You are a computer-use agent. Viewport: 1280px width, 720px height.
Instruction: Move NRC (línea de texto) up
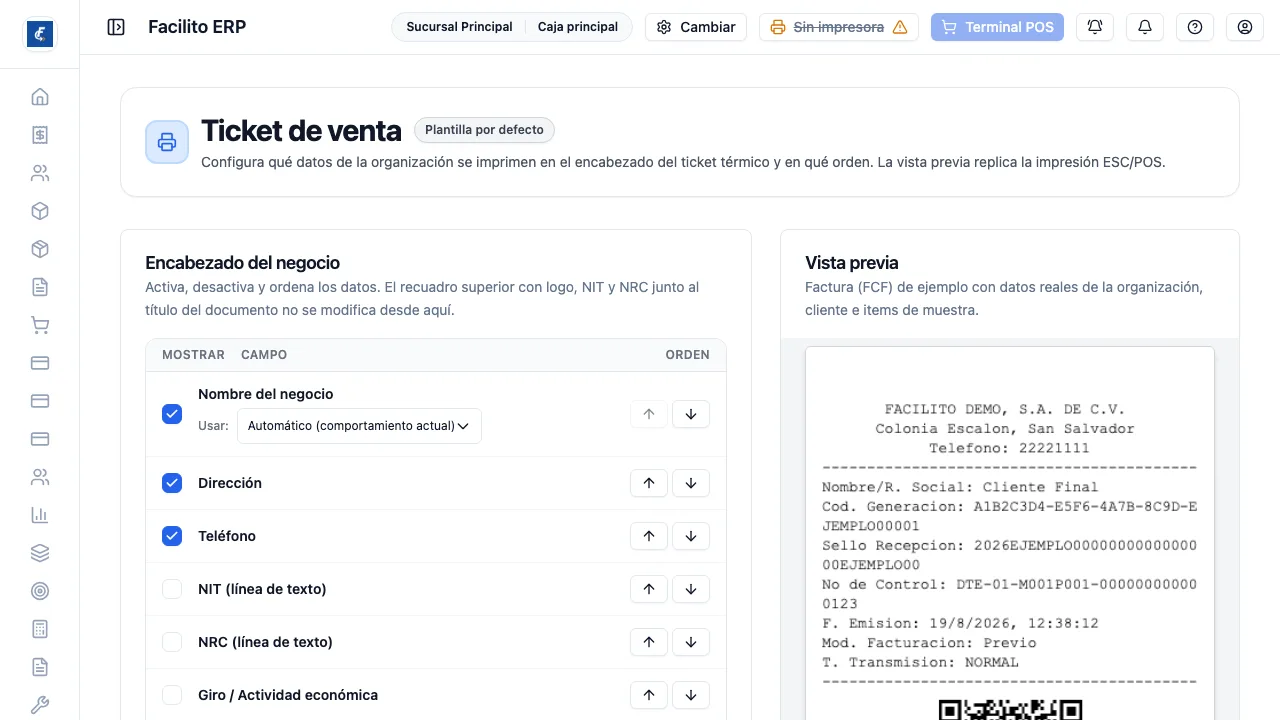click(x=649, y=642)
